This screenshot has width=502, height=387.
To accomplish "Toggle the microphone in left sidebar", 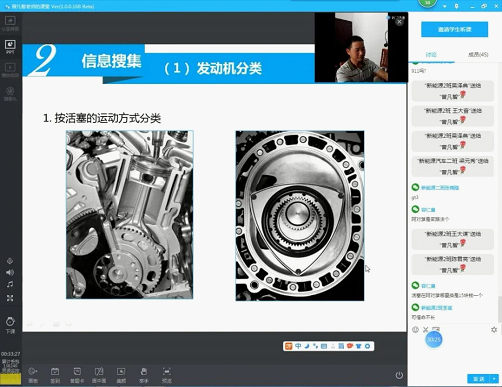I will click(10, 261).
